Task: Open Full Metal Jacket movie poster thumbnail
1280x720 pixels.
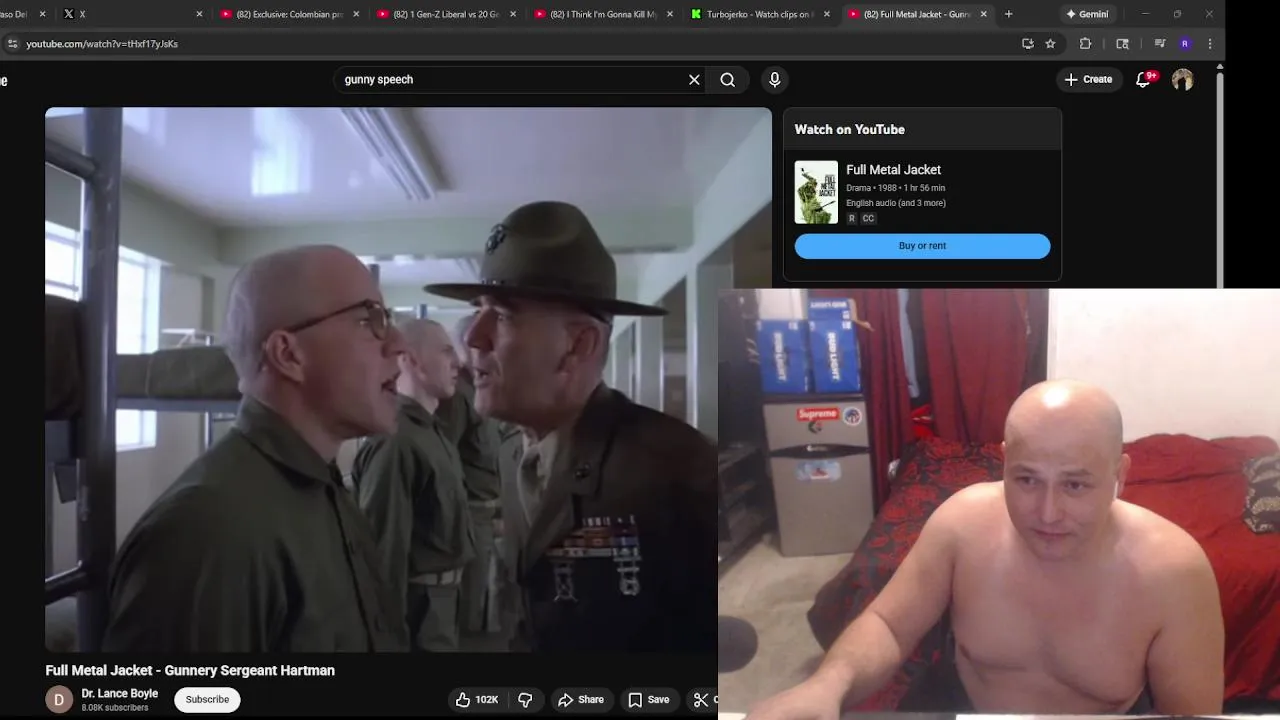Action: click(816, 192)
